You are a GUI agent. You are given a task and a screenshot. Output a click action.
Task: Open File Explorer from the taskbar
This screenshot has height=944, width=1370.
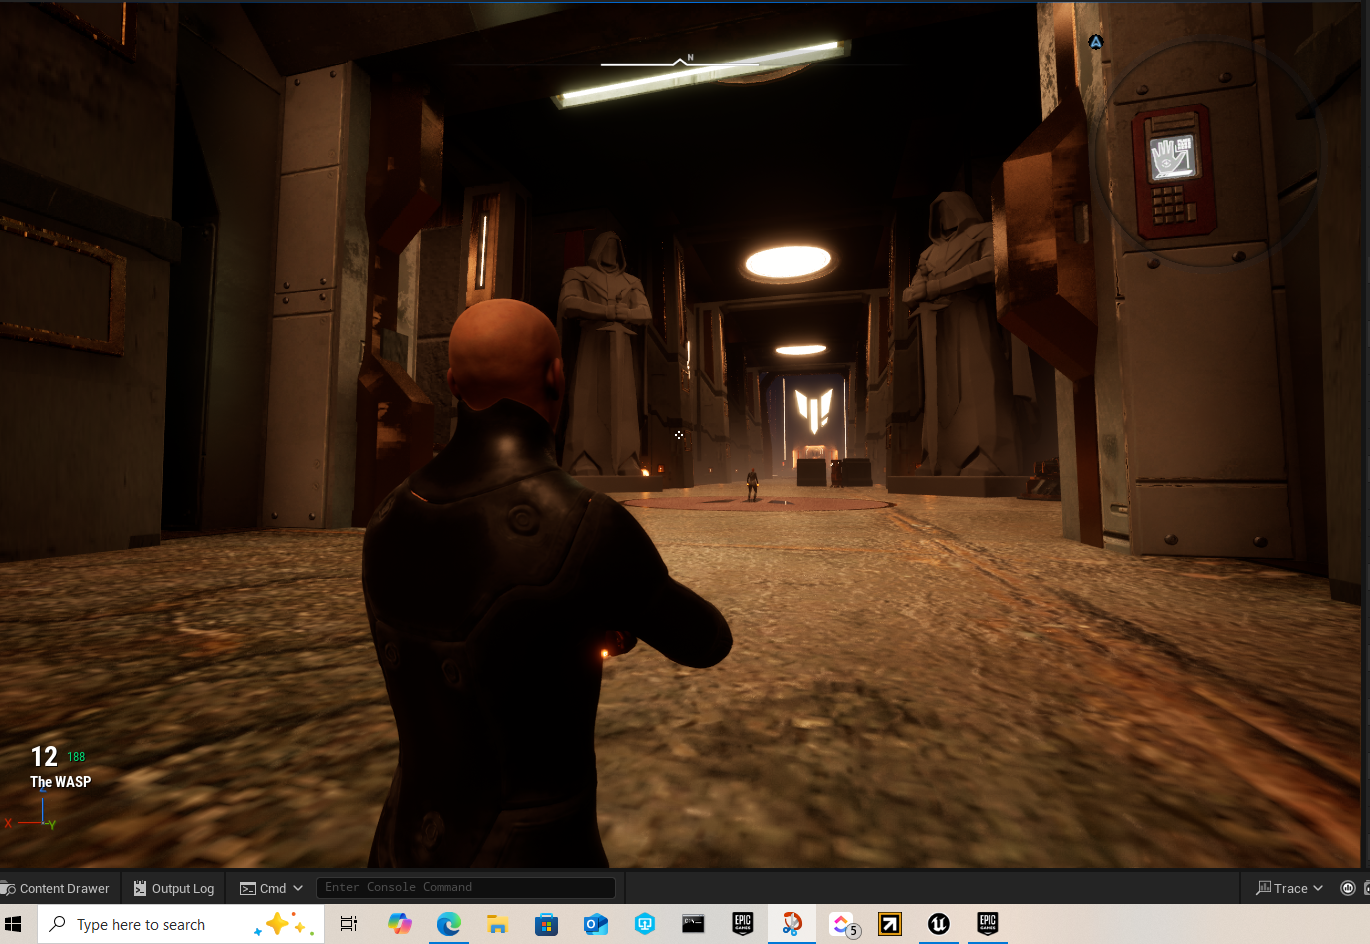(x=497, y=924)
